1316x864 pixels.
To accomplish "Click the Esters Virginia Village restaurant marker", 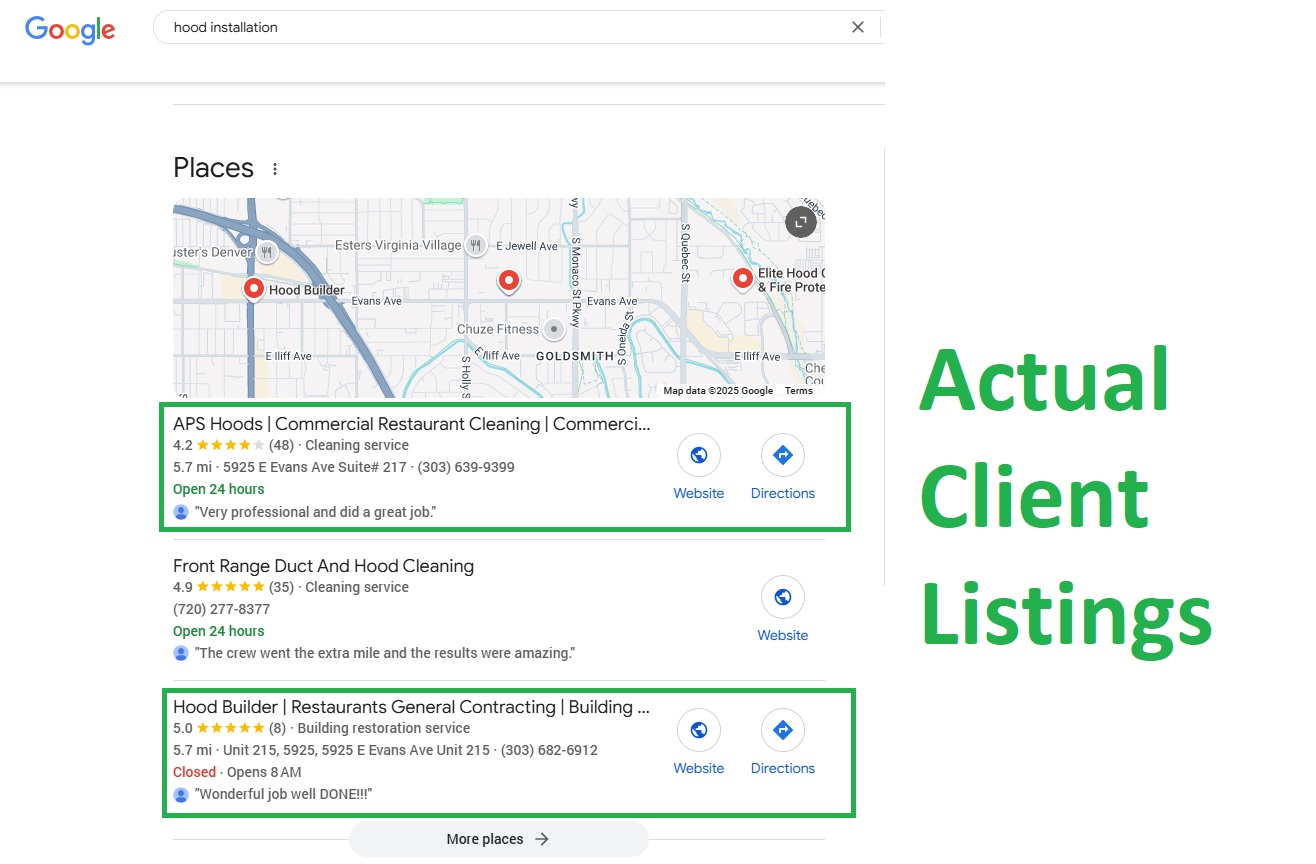I will click(476, 245).
